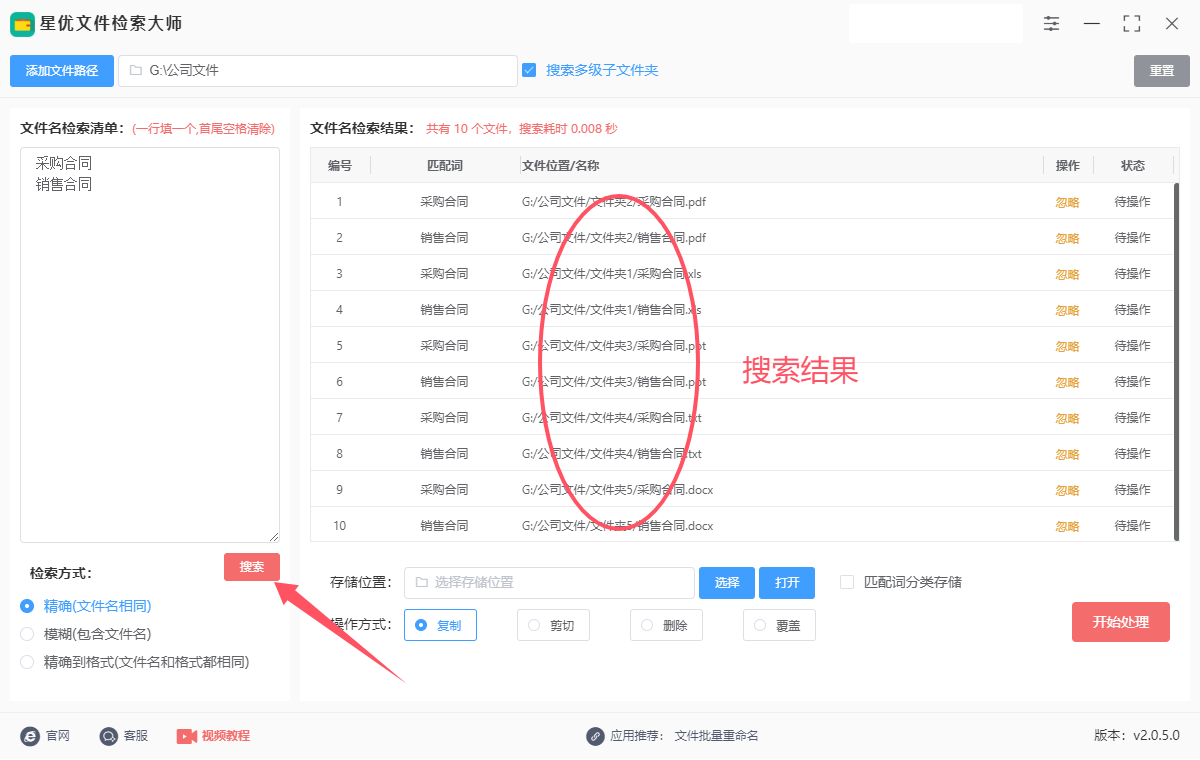Select row path 文件夹4/销售合同.txt
Viewport: 1200px width, 760px height.
(612, 454)
